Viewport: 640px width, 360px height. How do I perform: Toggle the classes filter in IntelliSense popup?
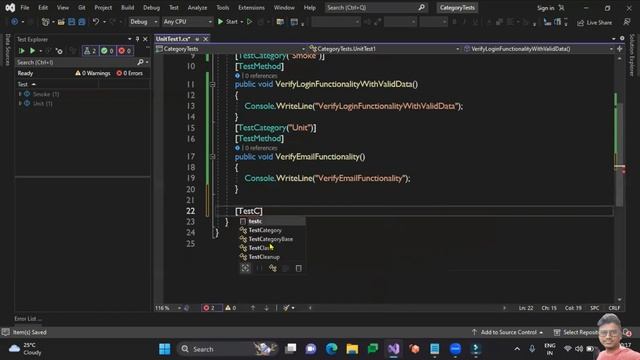tap(273, 268)
